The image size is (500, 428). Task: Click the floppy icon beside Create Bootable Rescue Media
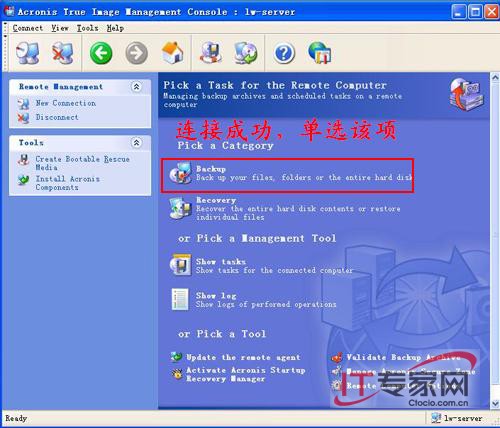(x=23, y=160)
